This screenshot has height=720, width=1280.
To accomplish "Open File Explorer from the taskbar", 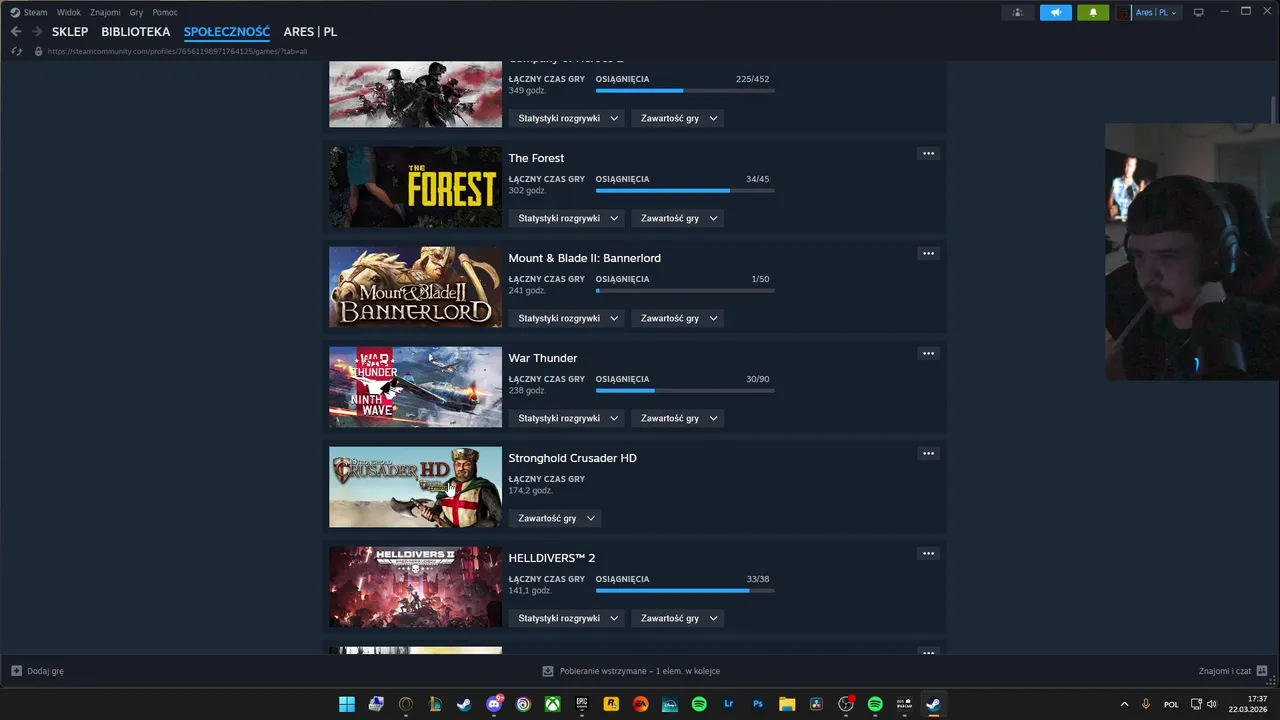I will click(787, 704).
